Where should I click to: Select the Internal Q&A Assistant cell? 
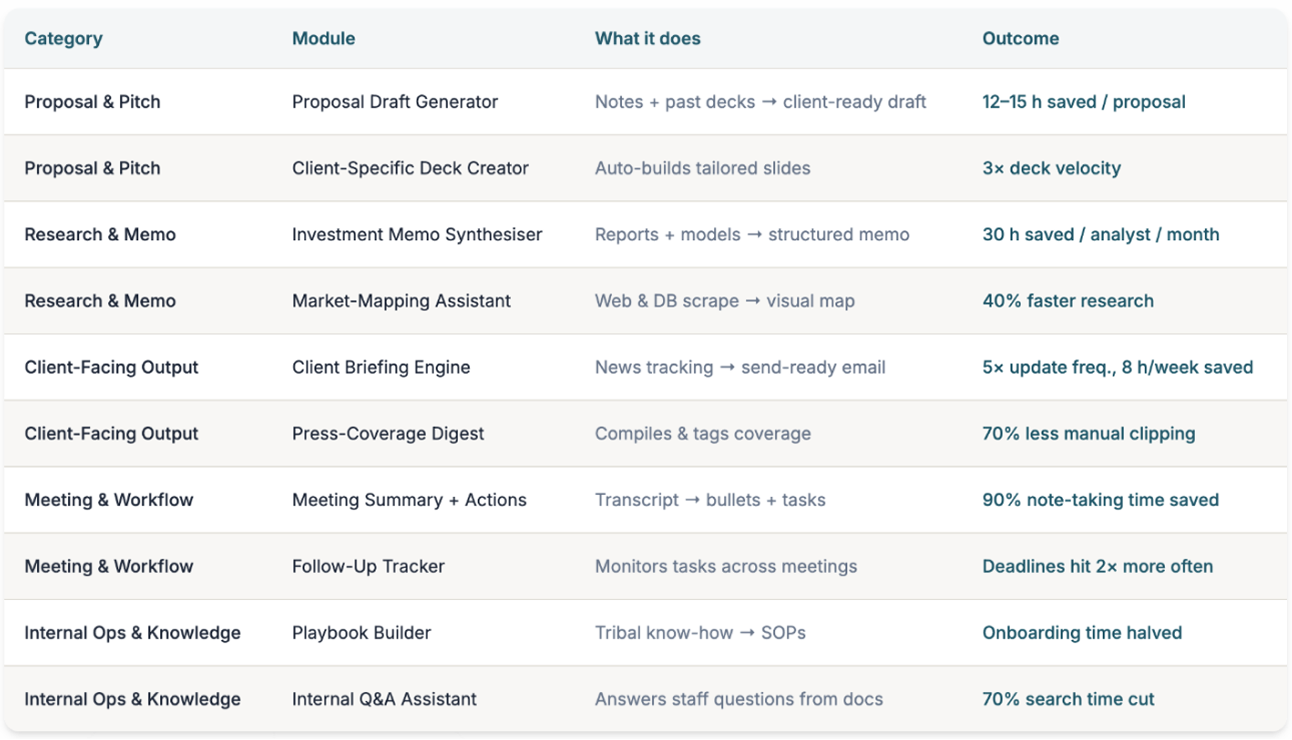tap(384, 699)
